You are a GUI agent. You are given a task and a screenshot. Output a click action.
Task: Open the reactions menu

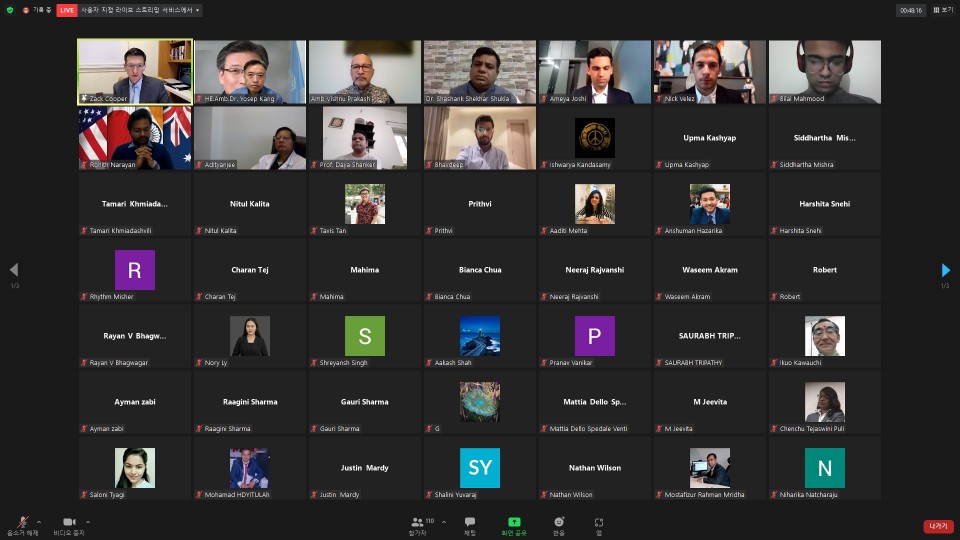(559, 524)
